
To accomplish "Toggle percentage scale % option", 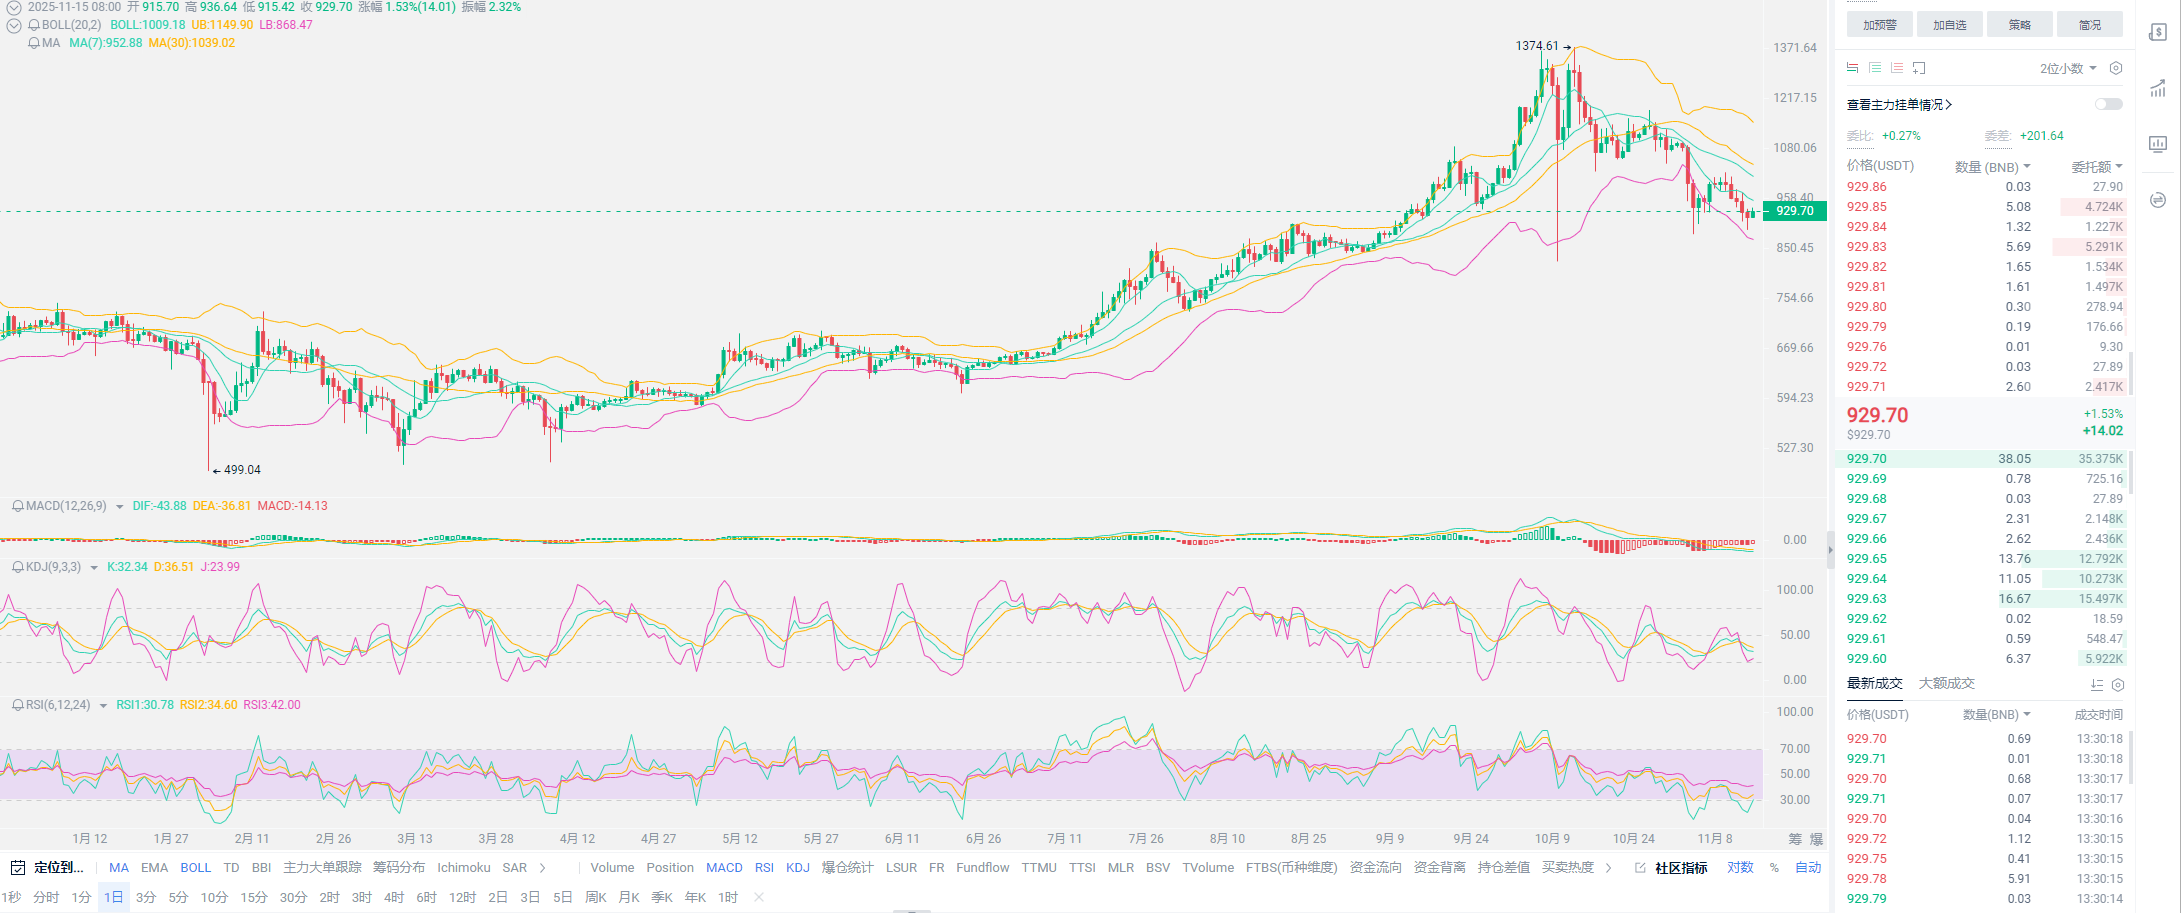I will click(x=1774, y=868).
